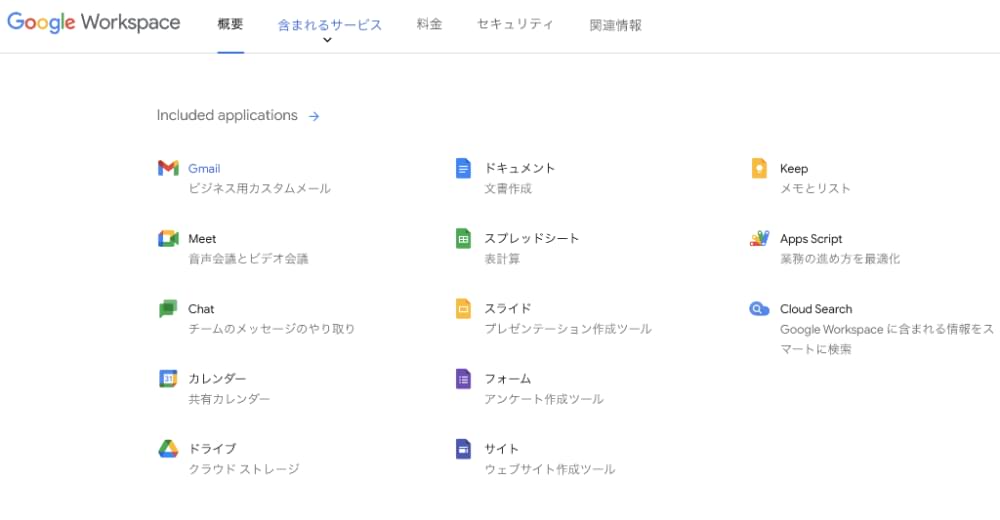This screenshot has width=1000, height=520.
Task: Click the green Chat bubble icon
Action: click(x=167, y=309)
